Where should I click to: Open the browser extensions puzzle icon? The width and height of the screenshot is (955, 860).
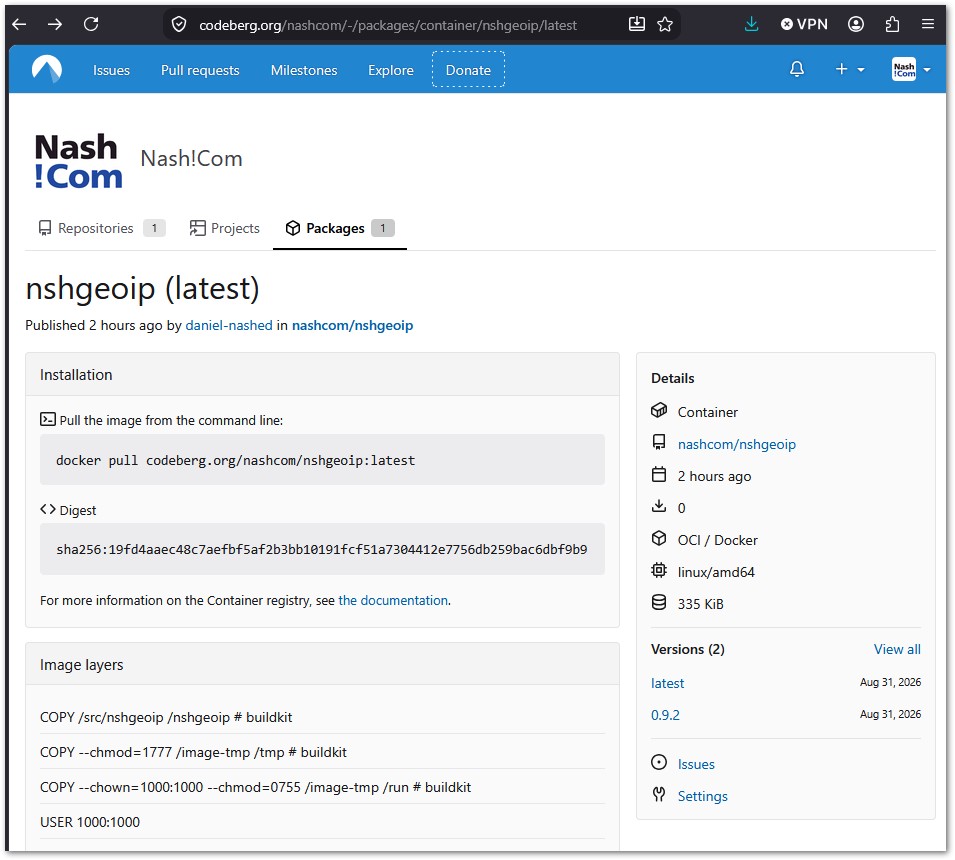click(892, 24)
